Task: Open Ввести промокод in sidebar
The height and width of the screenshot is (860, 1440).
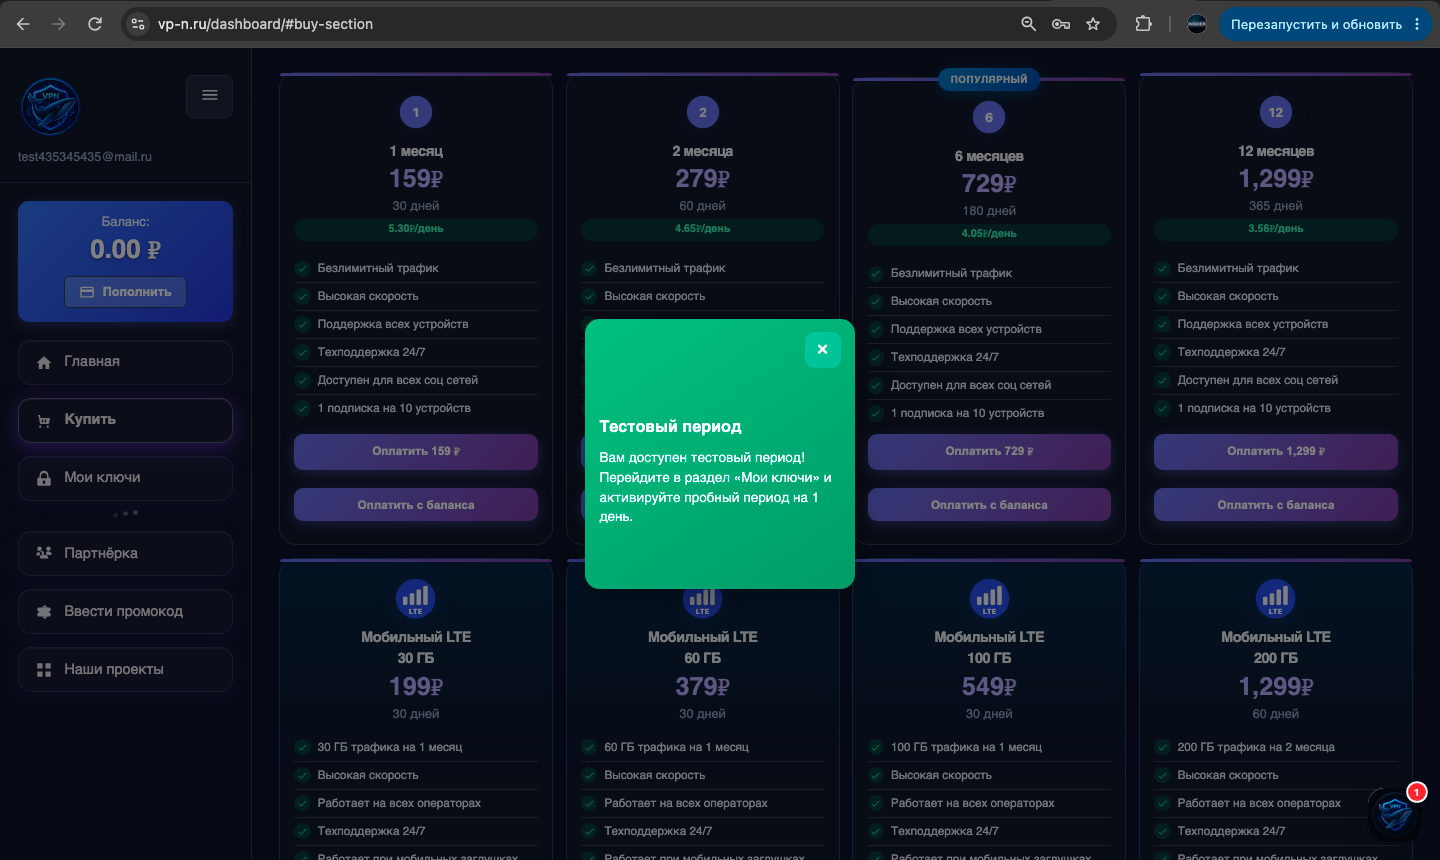Action: pyautogui.click(x=125, y=611)
